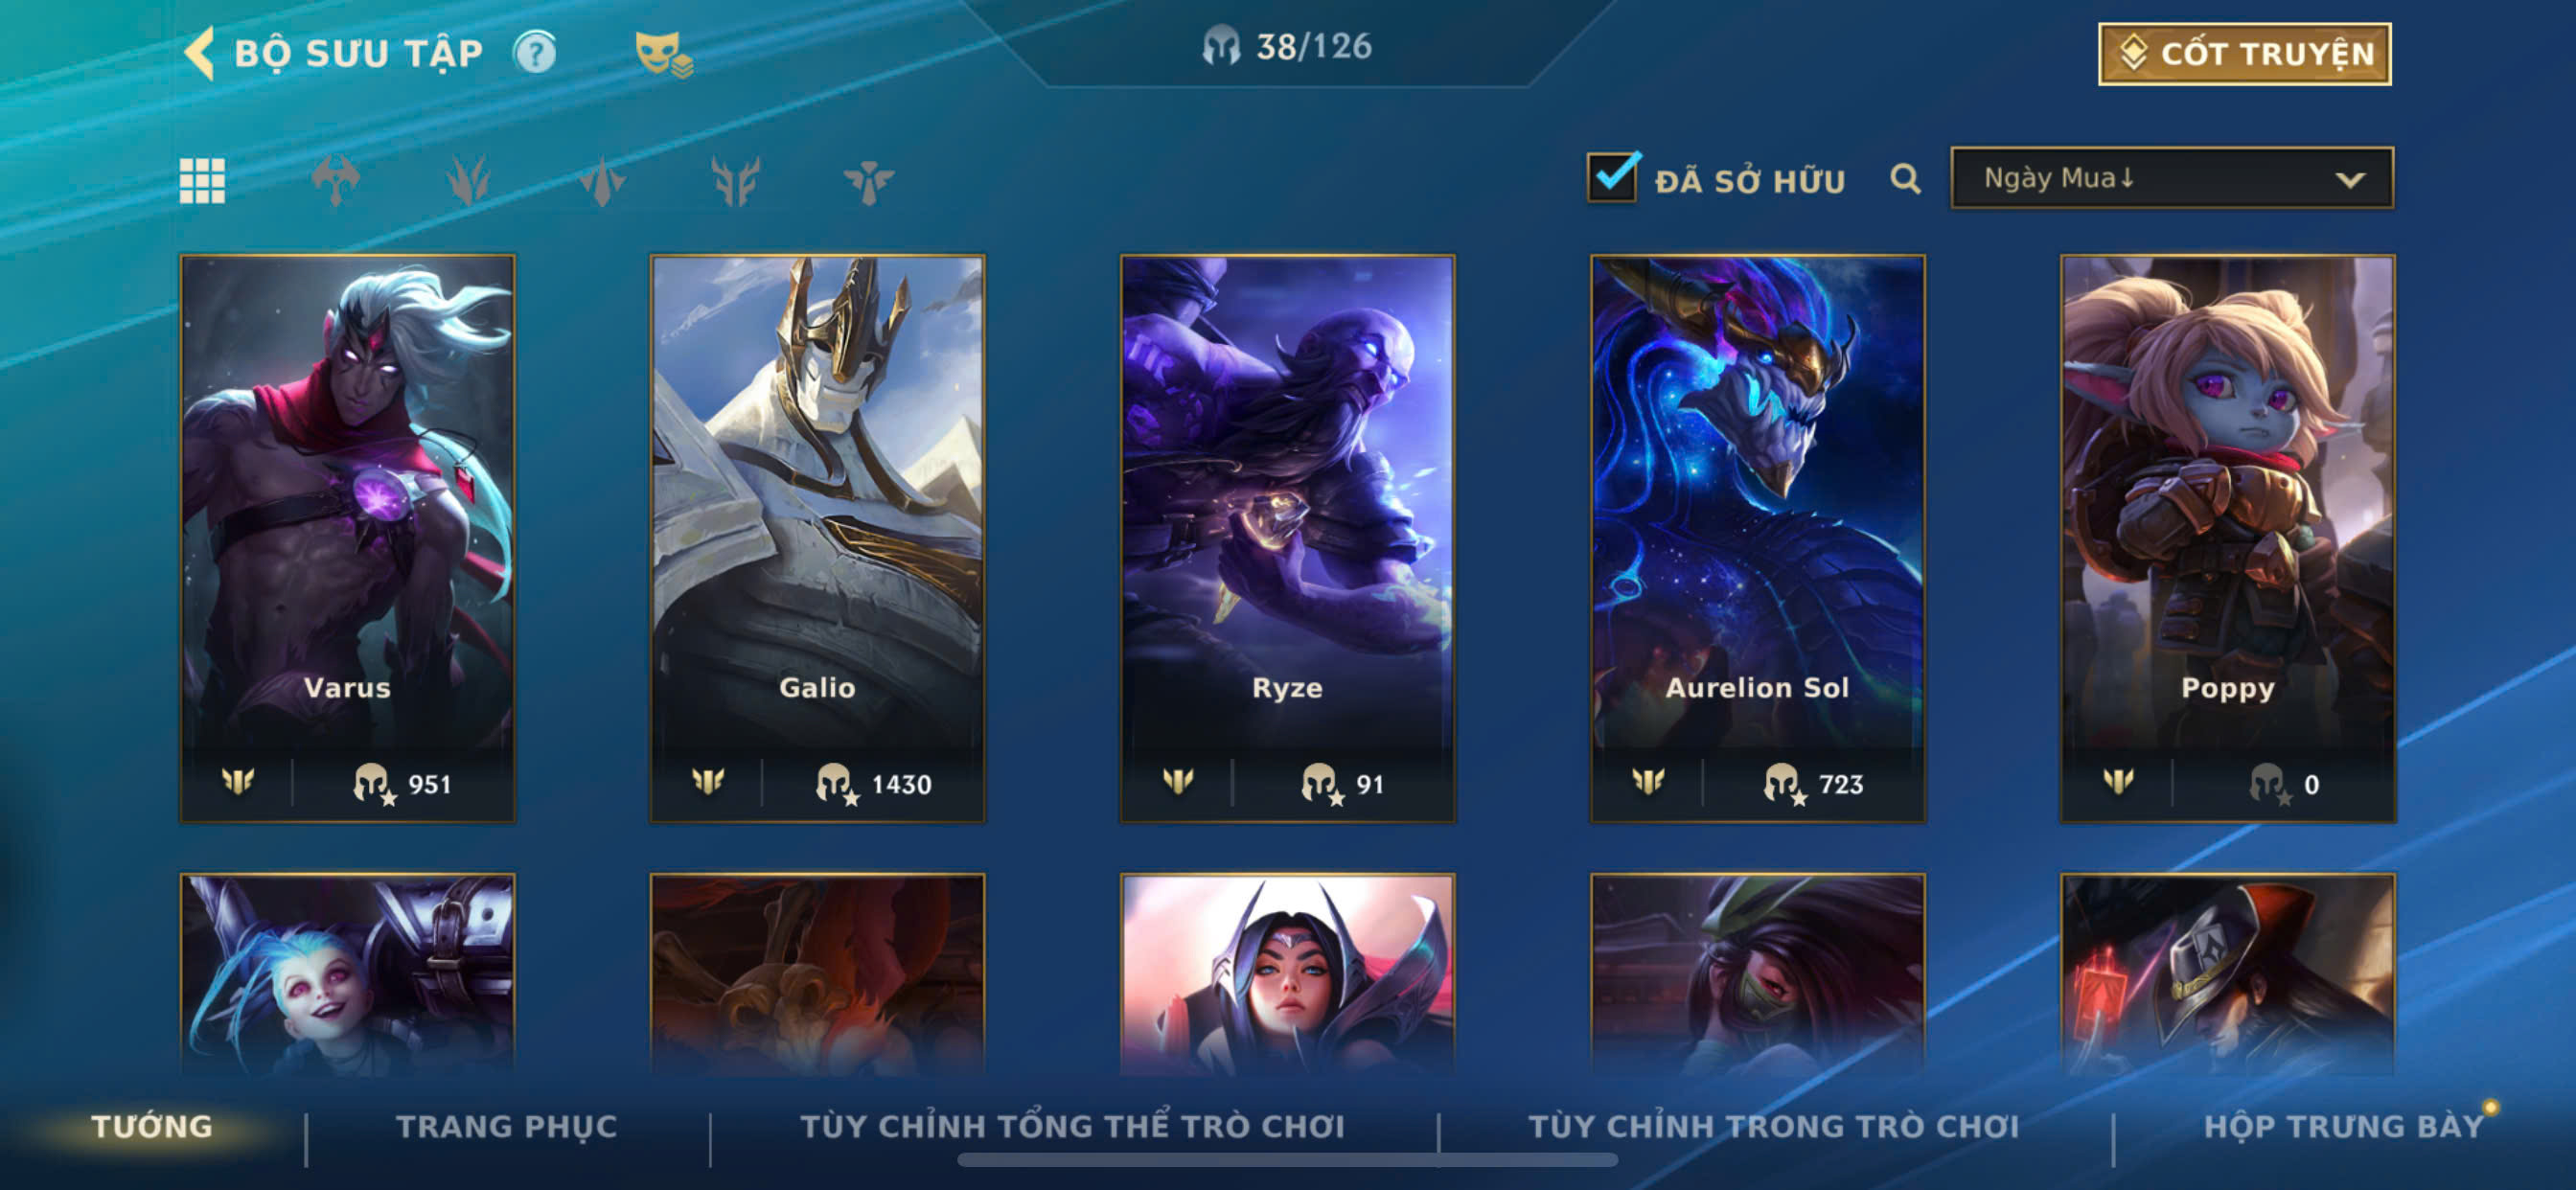Filter by the second role emblem icon
The image size is (2576, 1190).
pos(468,181)
